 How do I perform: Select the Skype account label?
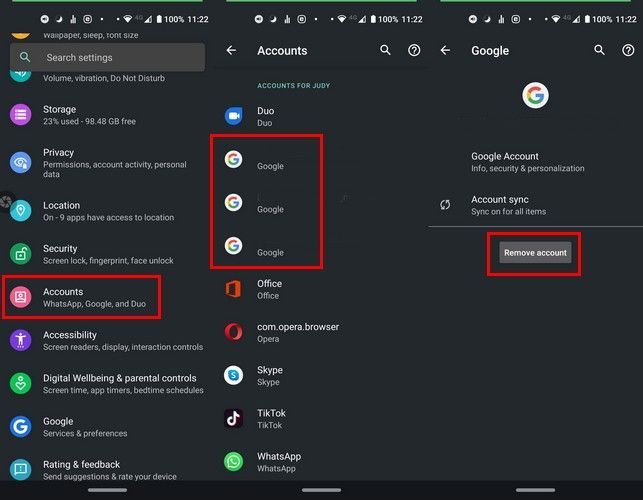[270, 376]
